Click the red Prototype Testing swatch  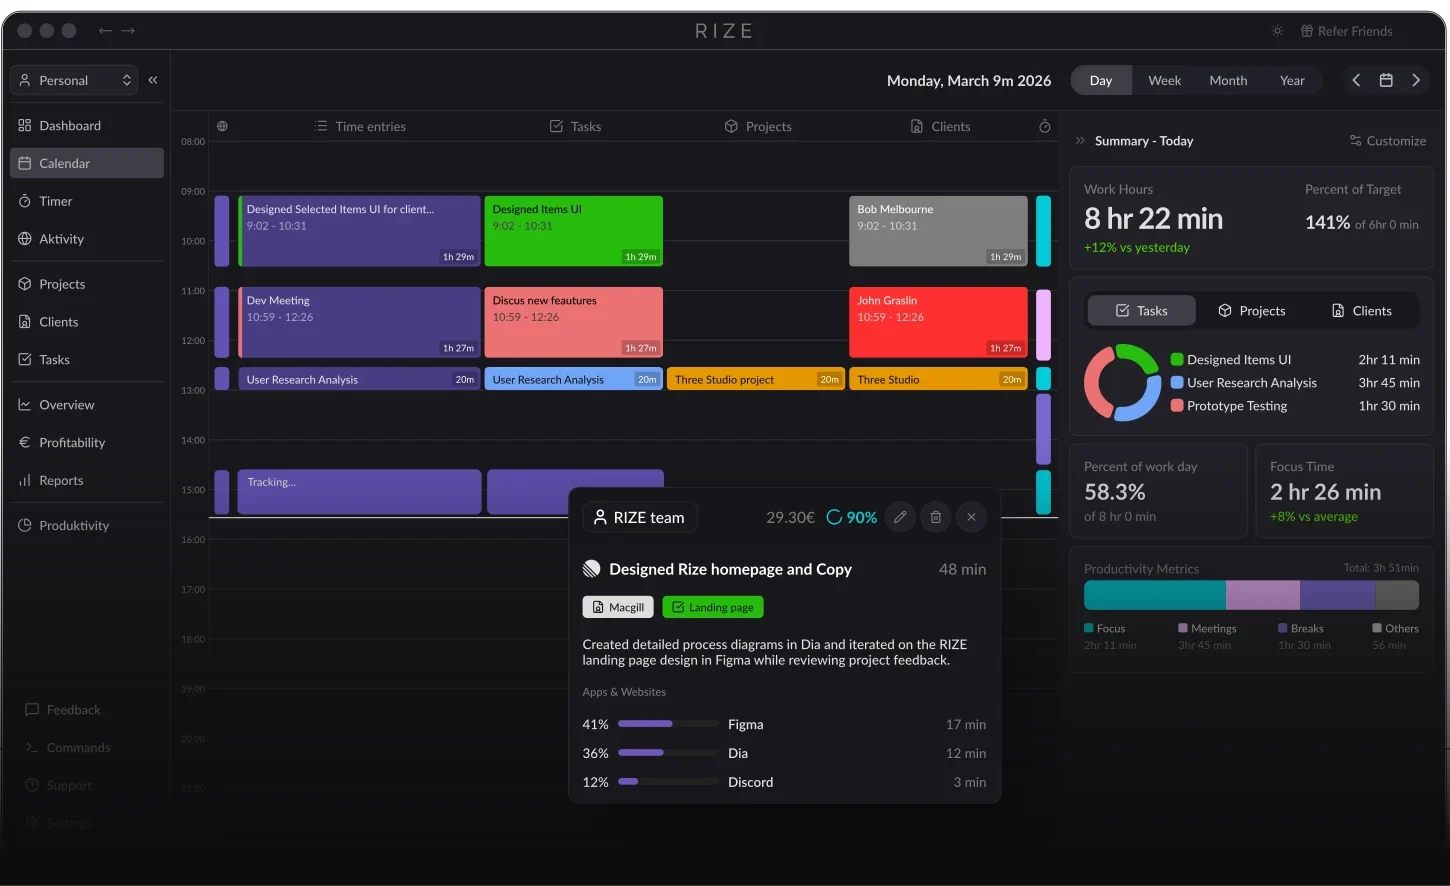(x=1177, y=406)
